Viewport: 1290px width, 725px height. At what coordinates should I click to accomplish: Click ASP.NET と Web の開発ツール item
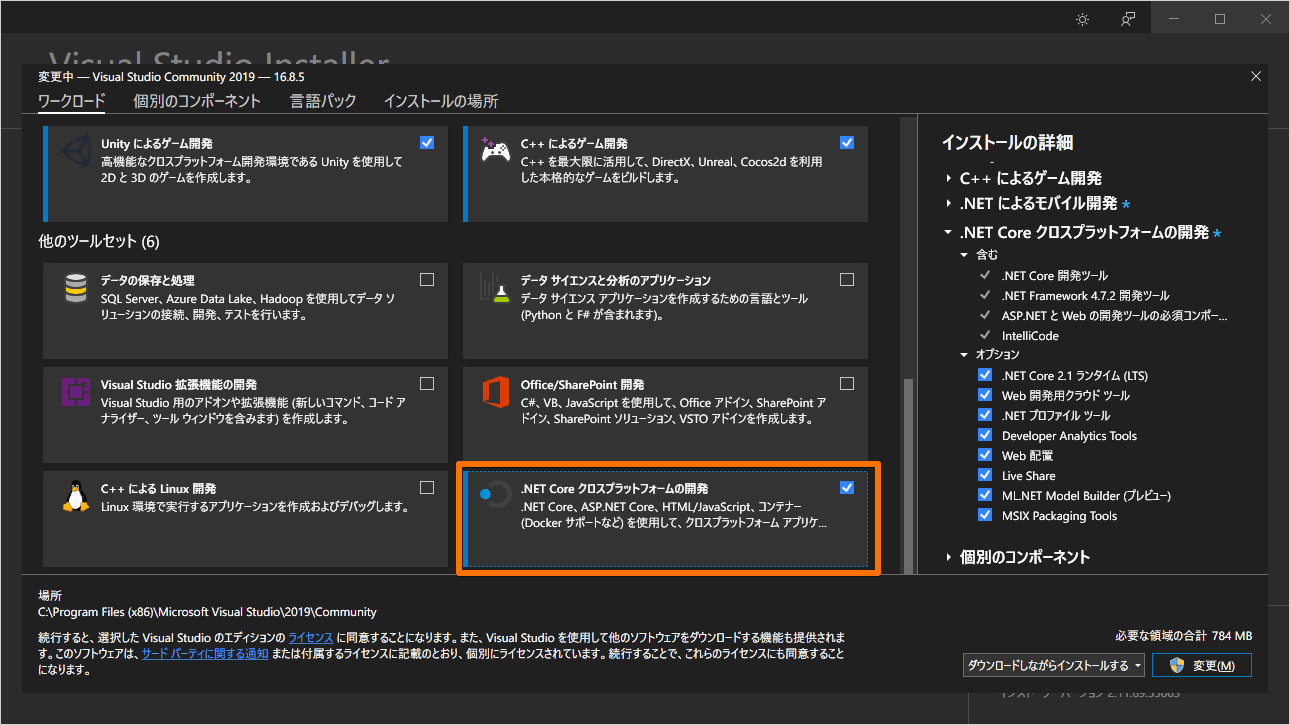point(1114,315)
